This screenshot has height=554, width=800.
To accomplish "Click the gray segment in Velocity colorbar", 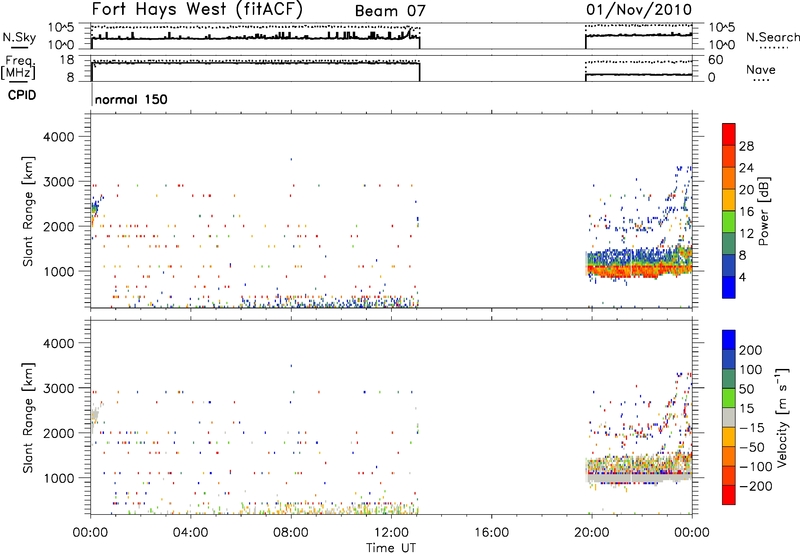I will pyautogui.click(x=729, y=417).
